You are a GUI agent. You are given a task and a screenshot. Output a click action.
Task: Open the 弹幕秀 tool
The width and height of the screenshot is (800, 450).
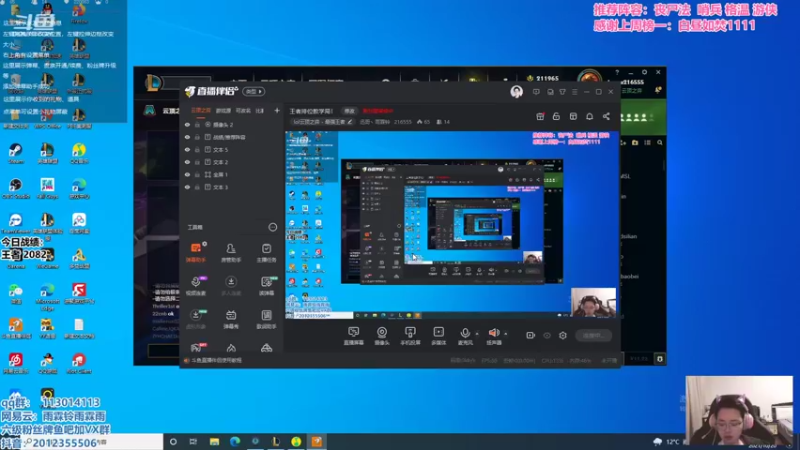coord(231,318)
